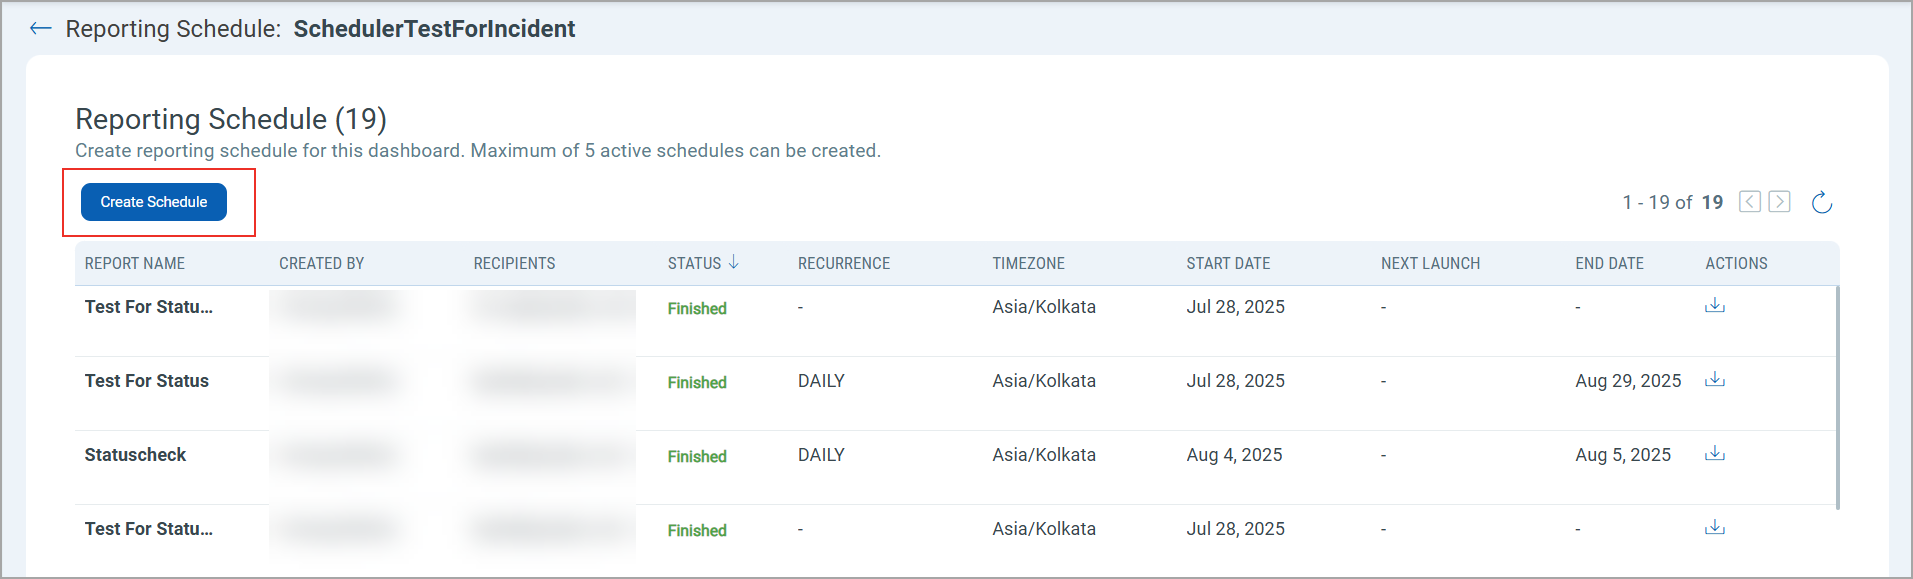The width and height of the screenshot is (1913, 579).
Task: Click the Create Schedule button
Action: point(154,202)
